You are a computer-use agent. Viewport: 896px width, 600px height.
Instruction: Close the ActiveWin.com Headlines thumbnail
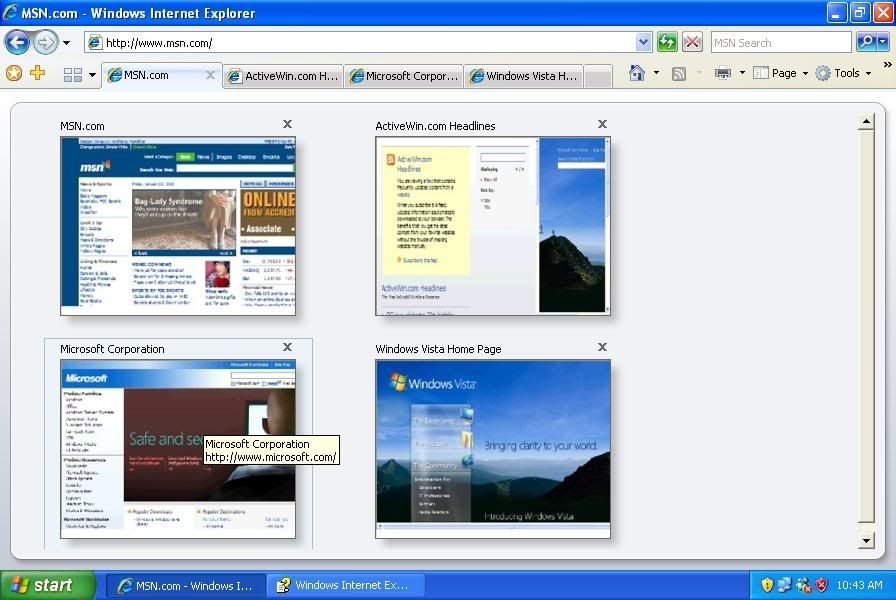point(602,124)
